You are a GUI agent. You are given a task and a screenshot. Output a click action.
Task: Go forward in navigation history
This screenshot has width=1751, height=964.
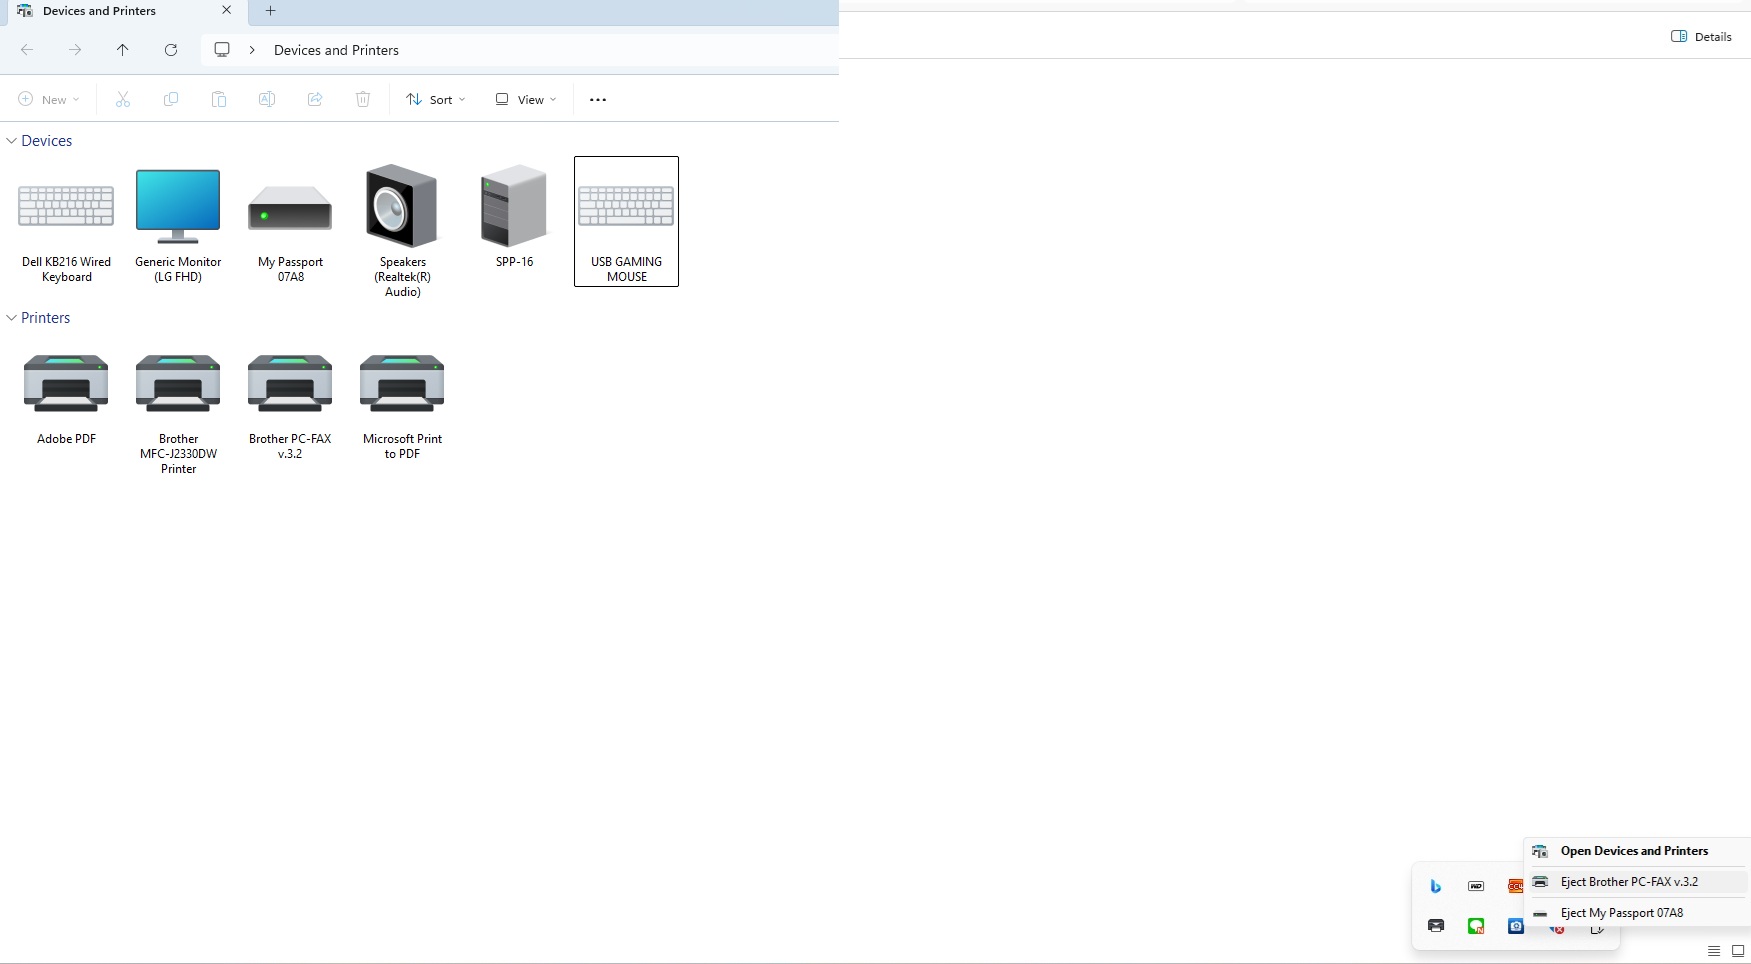pos(75,50)
